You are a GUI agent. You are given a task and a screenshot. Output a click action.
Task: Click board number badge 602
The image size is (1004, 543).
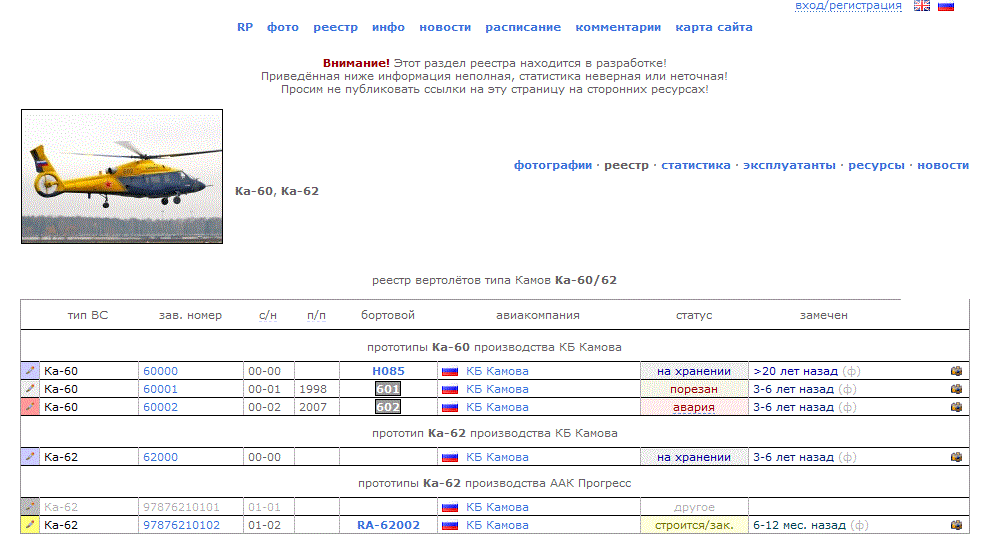pos(388,407)
